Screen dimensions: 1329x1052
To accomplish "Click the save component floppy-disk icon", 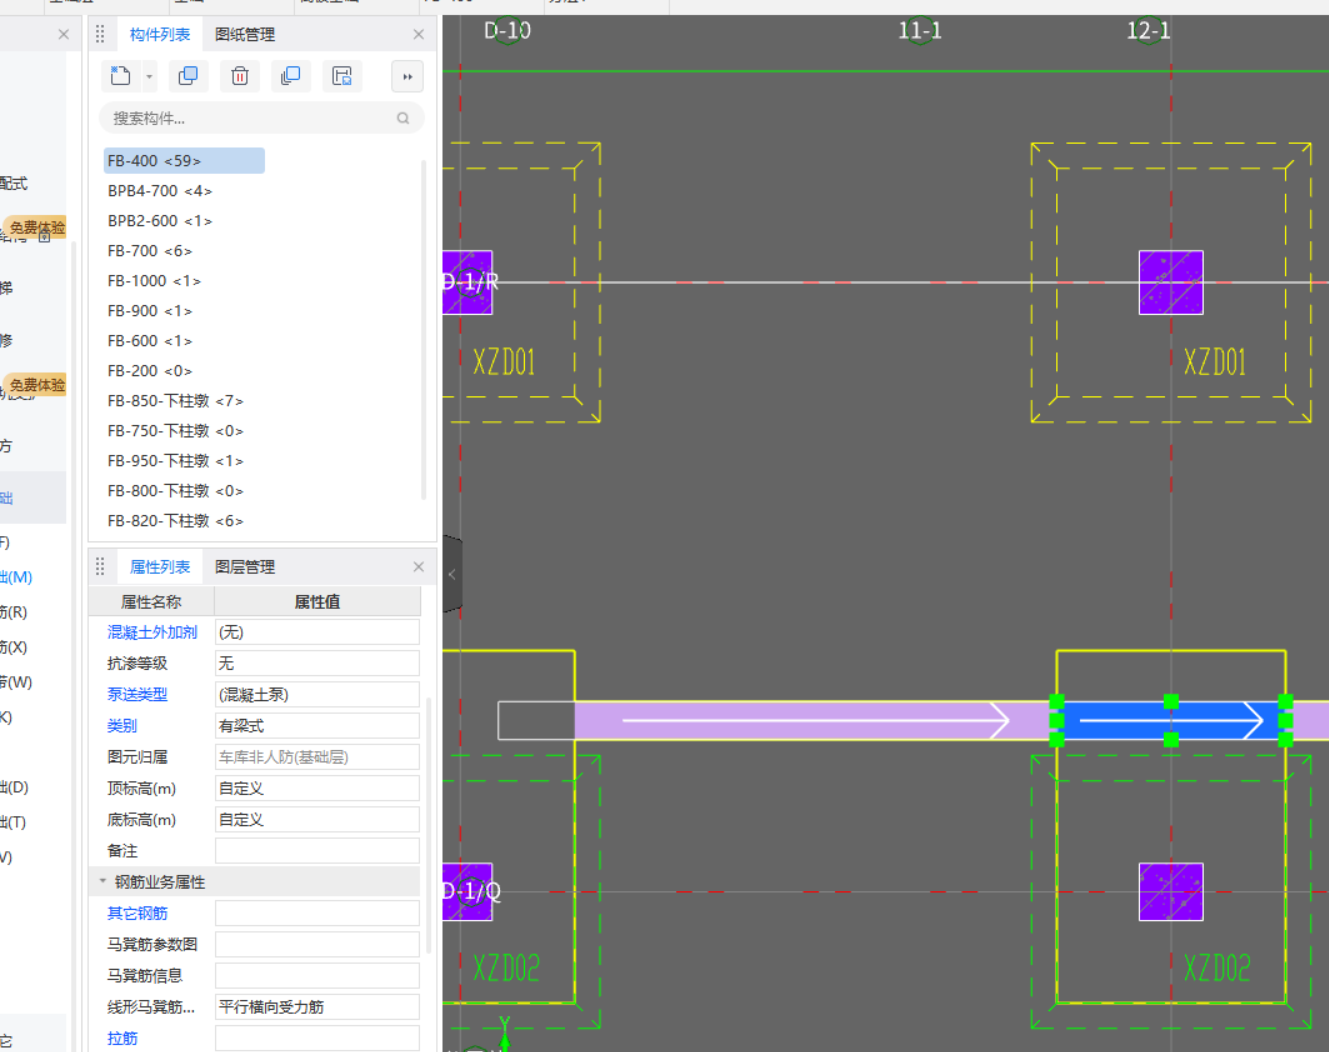I will coord(342,76).
